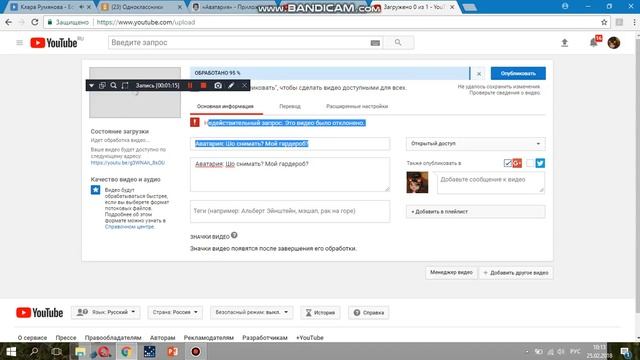
Task: Switch to 'Одноклассники' browser tab
Action: click(x=142, y=7)
